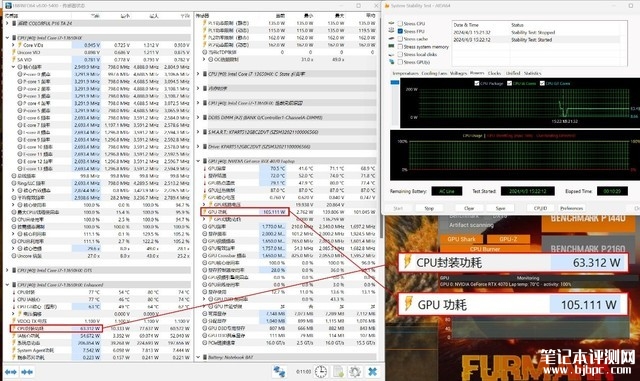Click memory chip icon beside Stress system memory
Viewport: 640px width, 381px height.
[x=392, y=47]
